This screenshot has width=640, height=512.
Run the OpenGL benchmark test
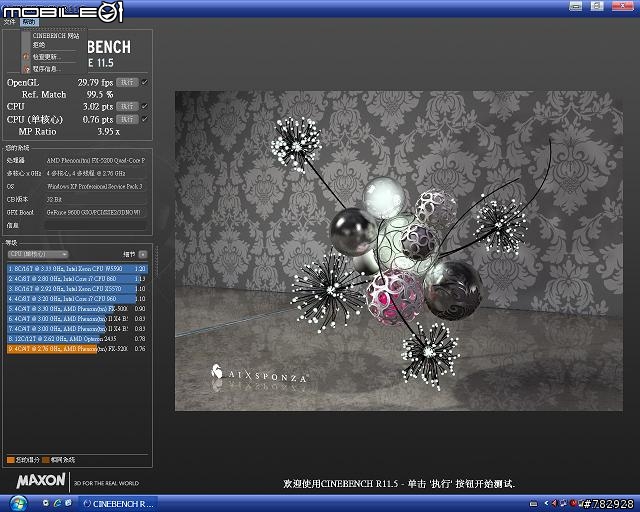pos(127,82)
